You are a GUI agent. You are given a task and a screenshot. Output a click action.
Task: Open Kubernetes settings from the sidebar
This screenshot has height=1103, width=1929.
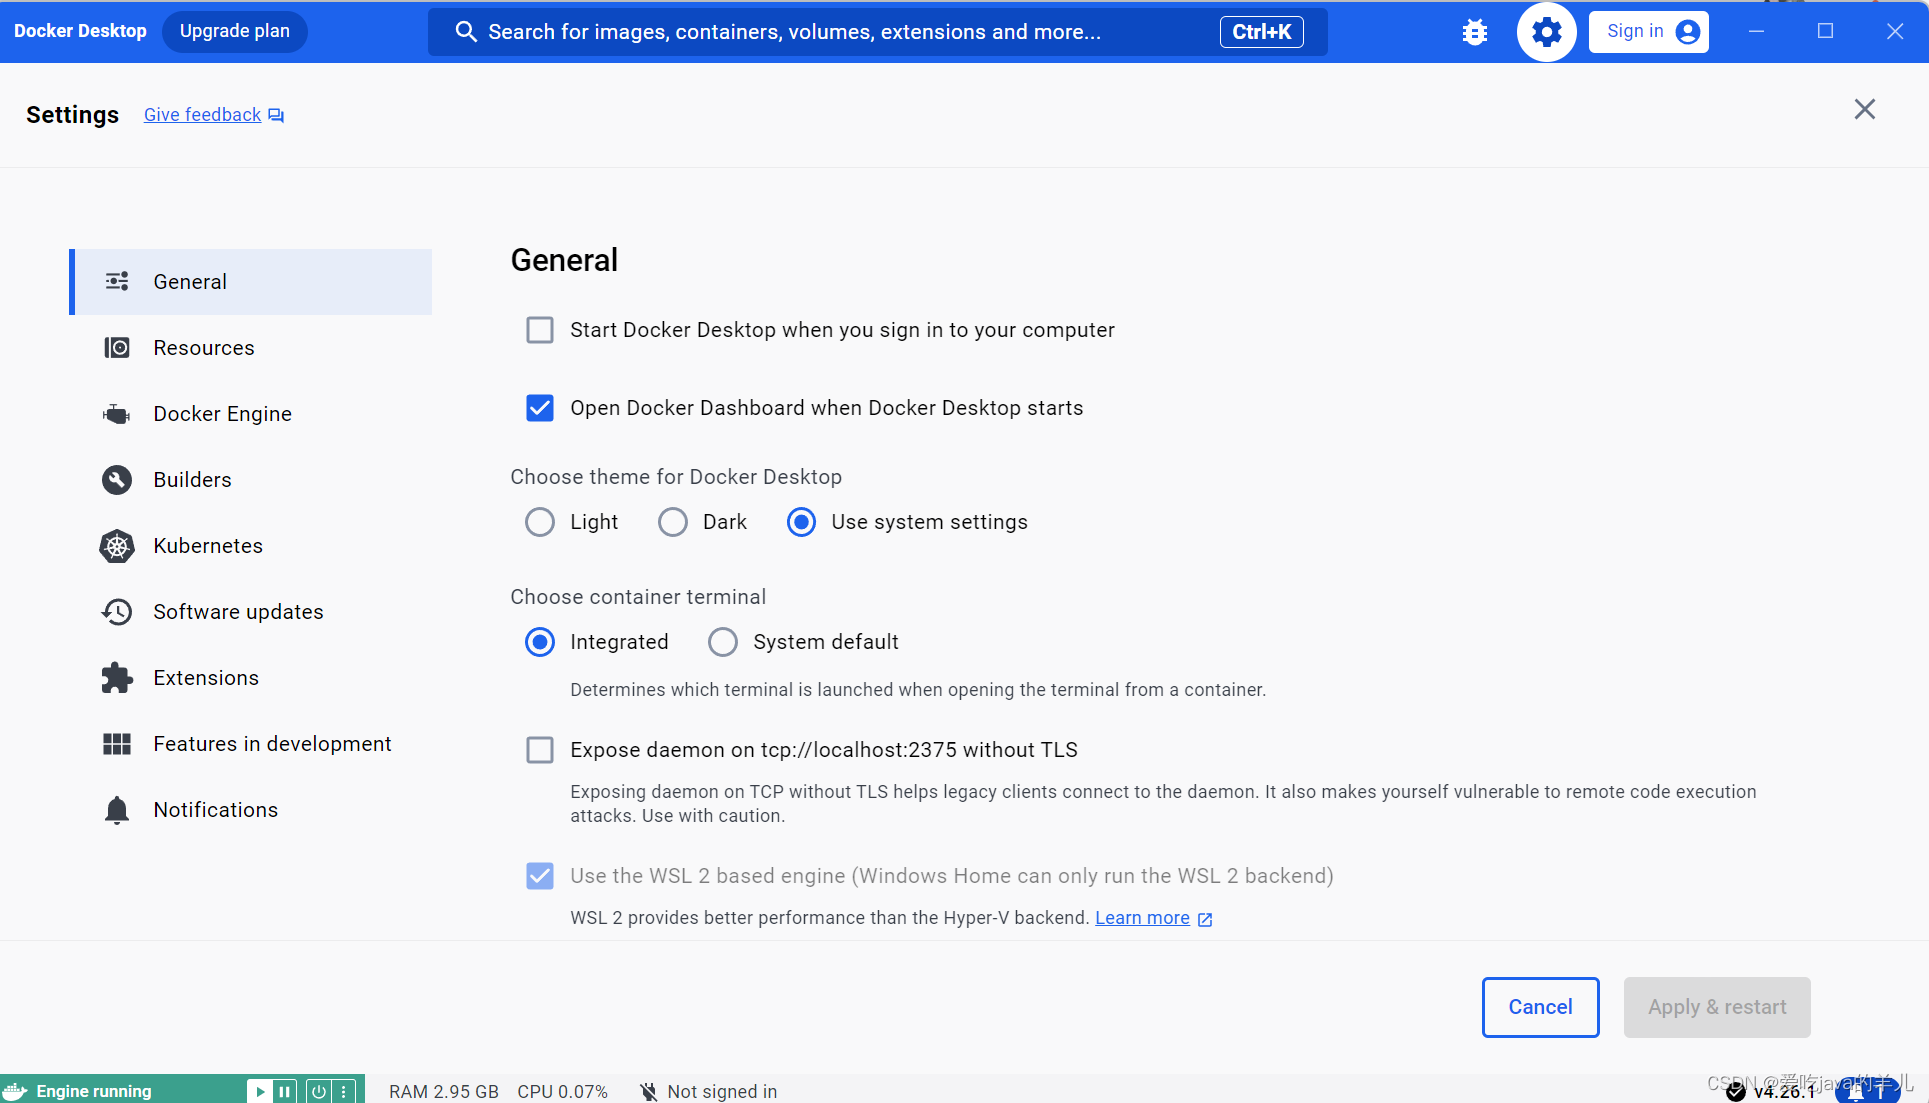pos(207,546)
